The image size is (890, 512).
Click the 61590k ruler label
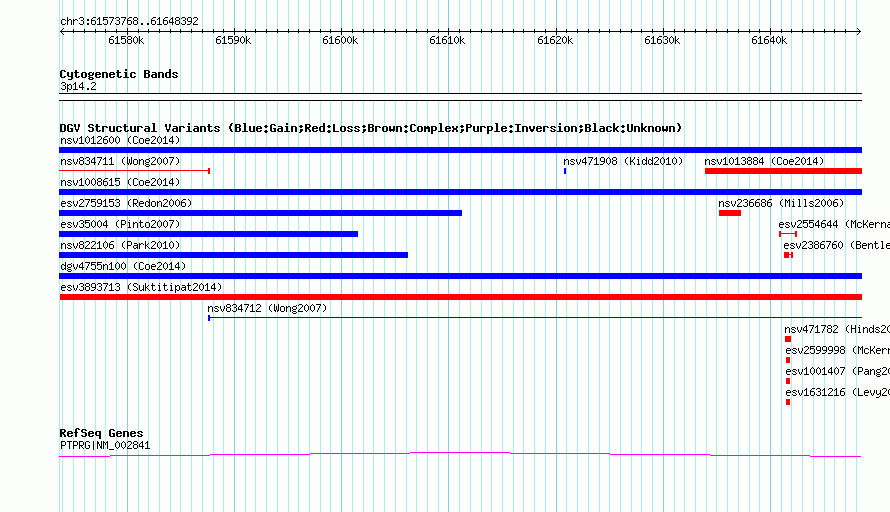[233, 40]
